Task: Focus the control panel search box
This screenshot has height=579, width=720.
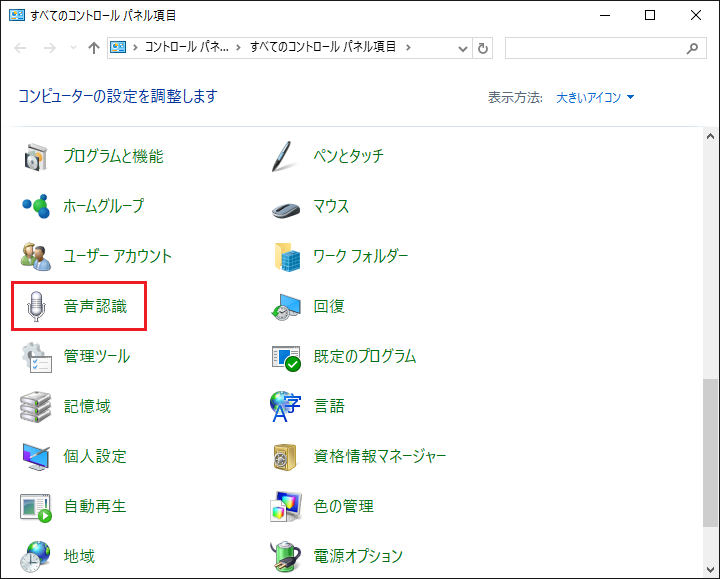Action: (x=596, y=48)
